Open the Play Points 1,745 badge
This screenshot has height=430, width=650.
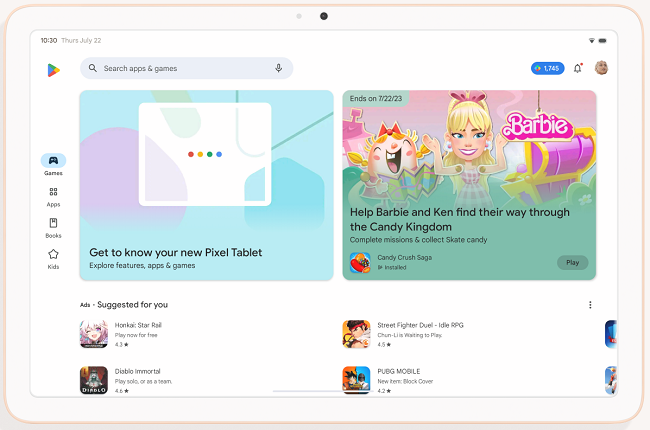pos(547,68)
